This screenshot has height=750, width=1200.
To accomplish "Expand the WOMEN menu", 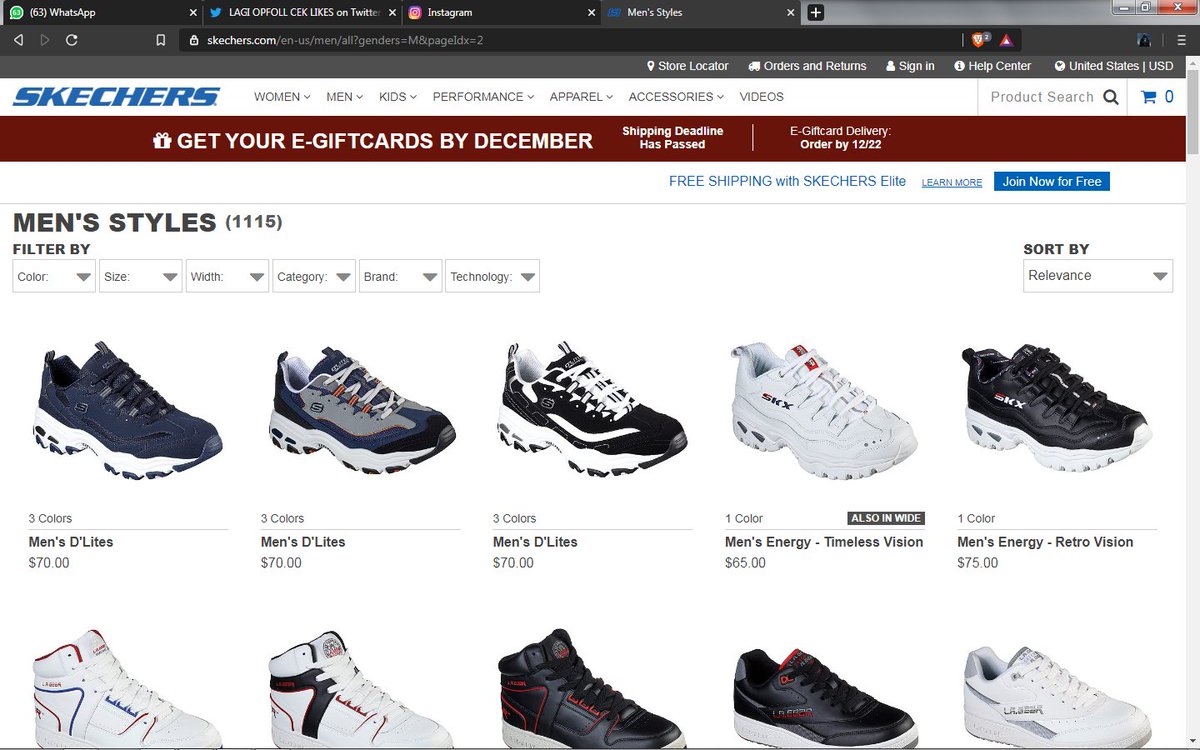I will [282, 97].
